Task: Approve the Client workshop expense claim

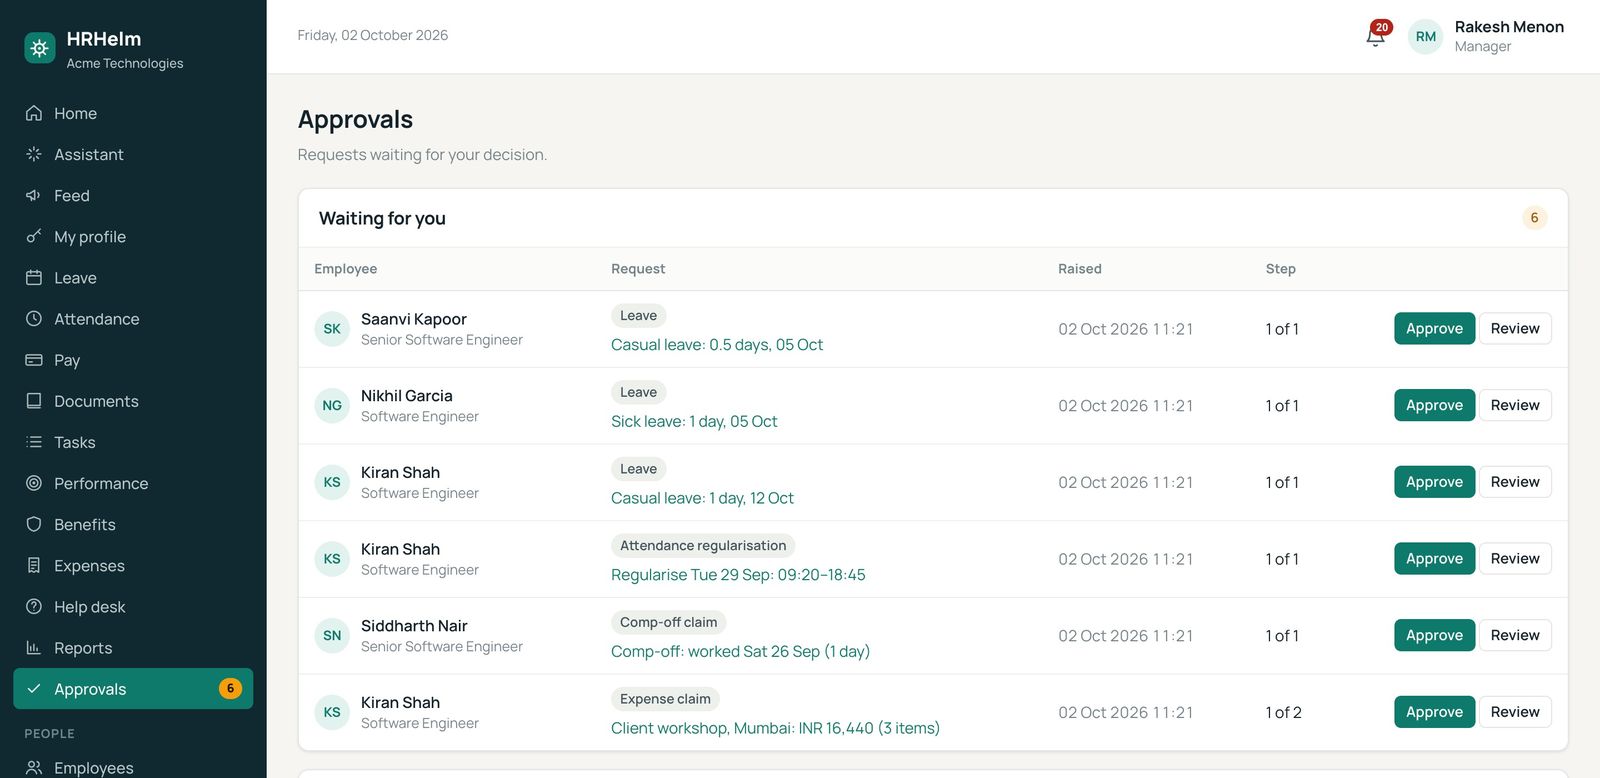Action: pos(1434,712)
